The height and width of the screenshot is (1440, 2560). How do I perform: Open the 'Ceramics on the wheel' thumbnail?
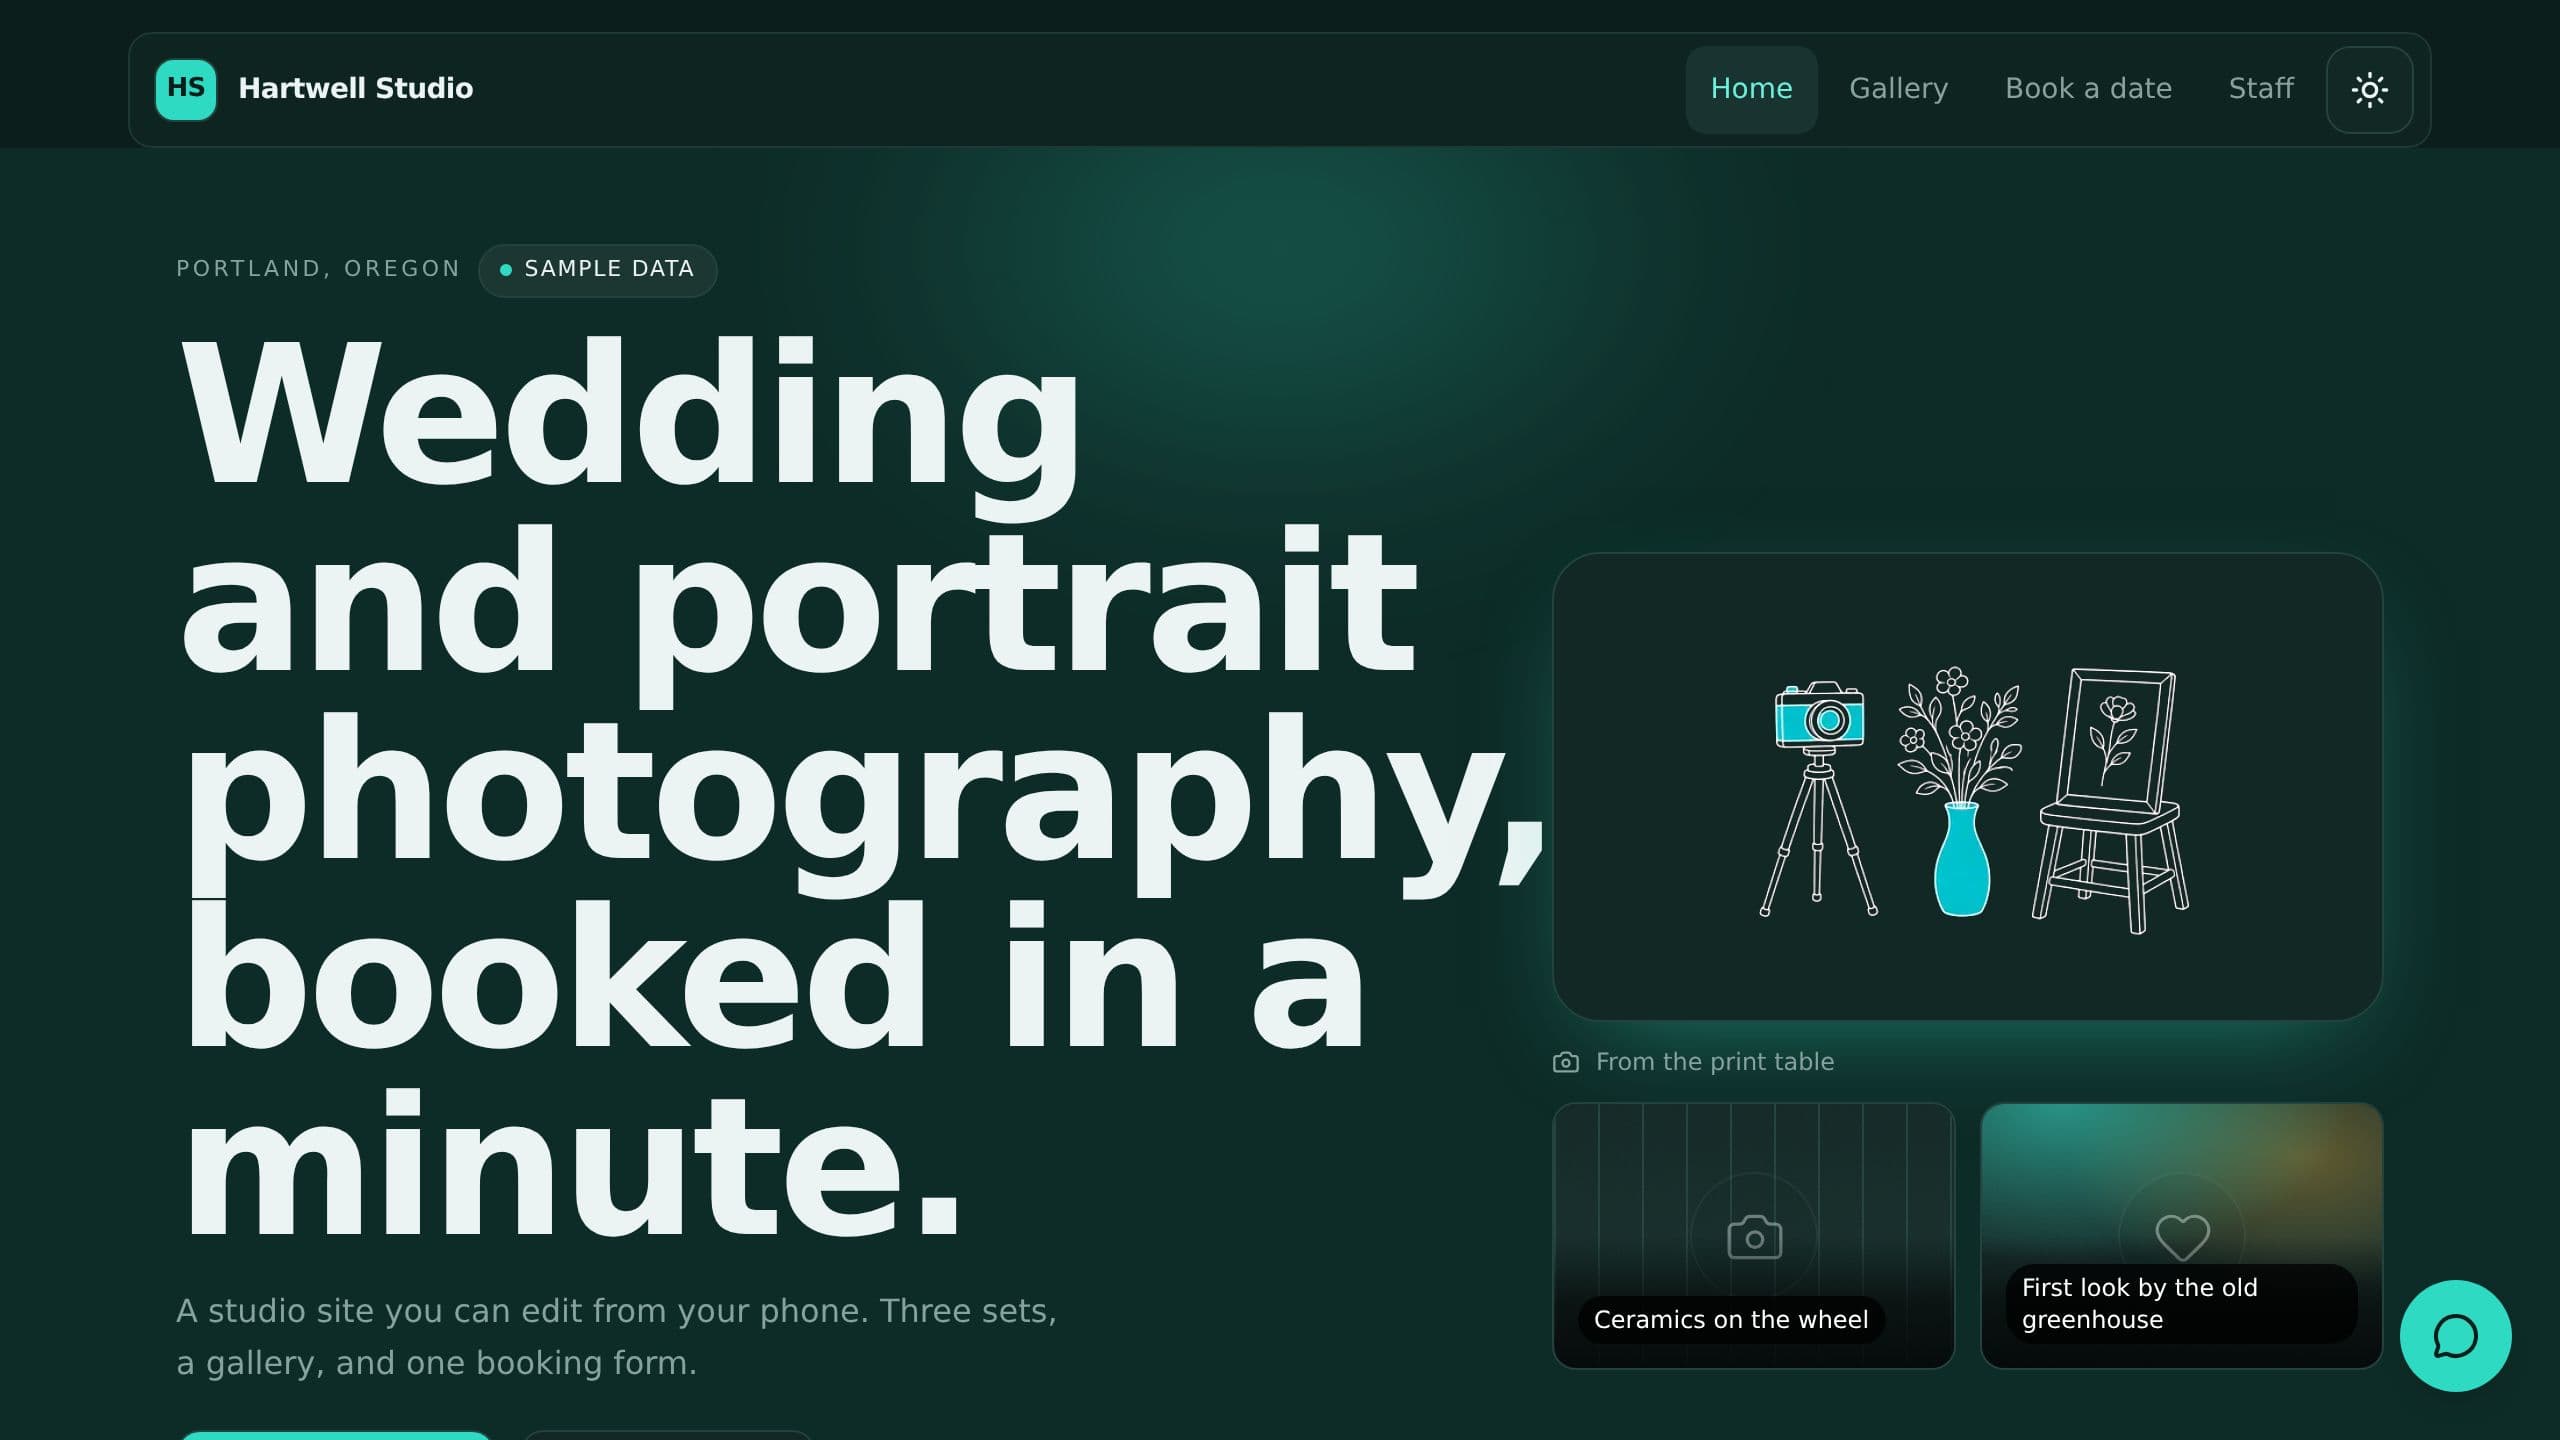[1753, 1236]
